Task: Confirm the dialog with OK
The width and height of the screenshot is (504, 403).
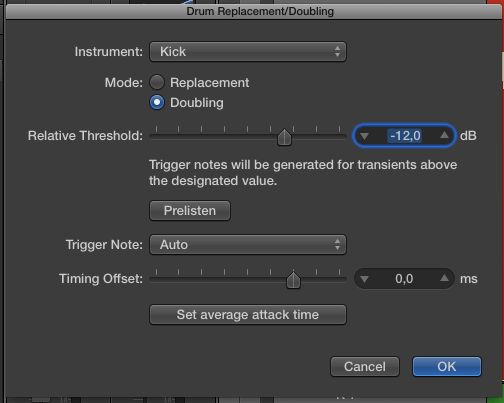Action: tap(447, 367)
